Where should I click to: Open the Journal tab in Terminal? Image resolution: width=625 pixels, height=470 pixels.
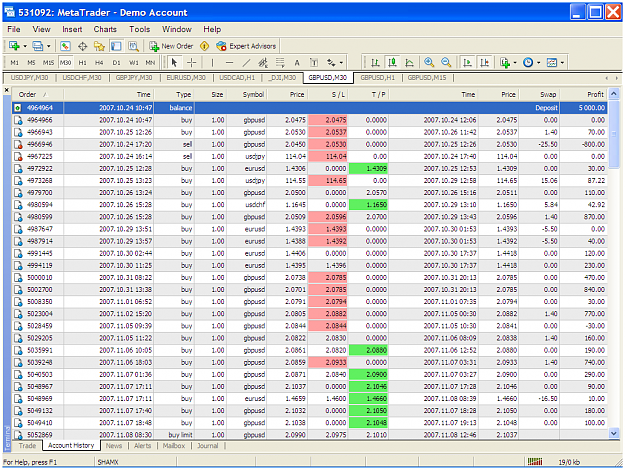208,446
